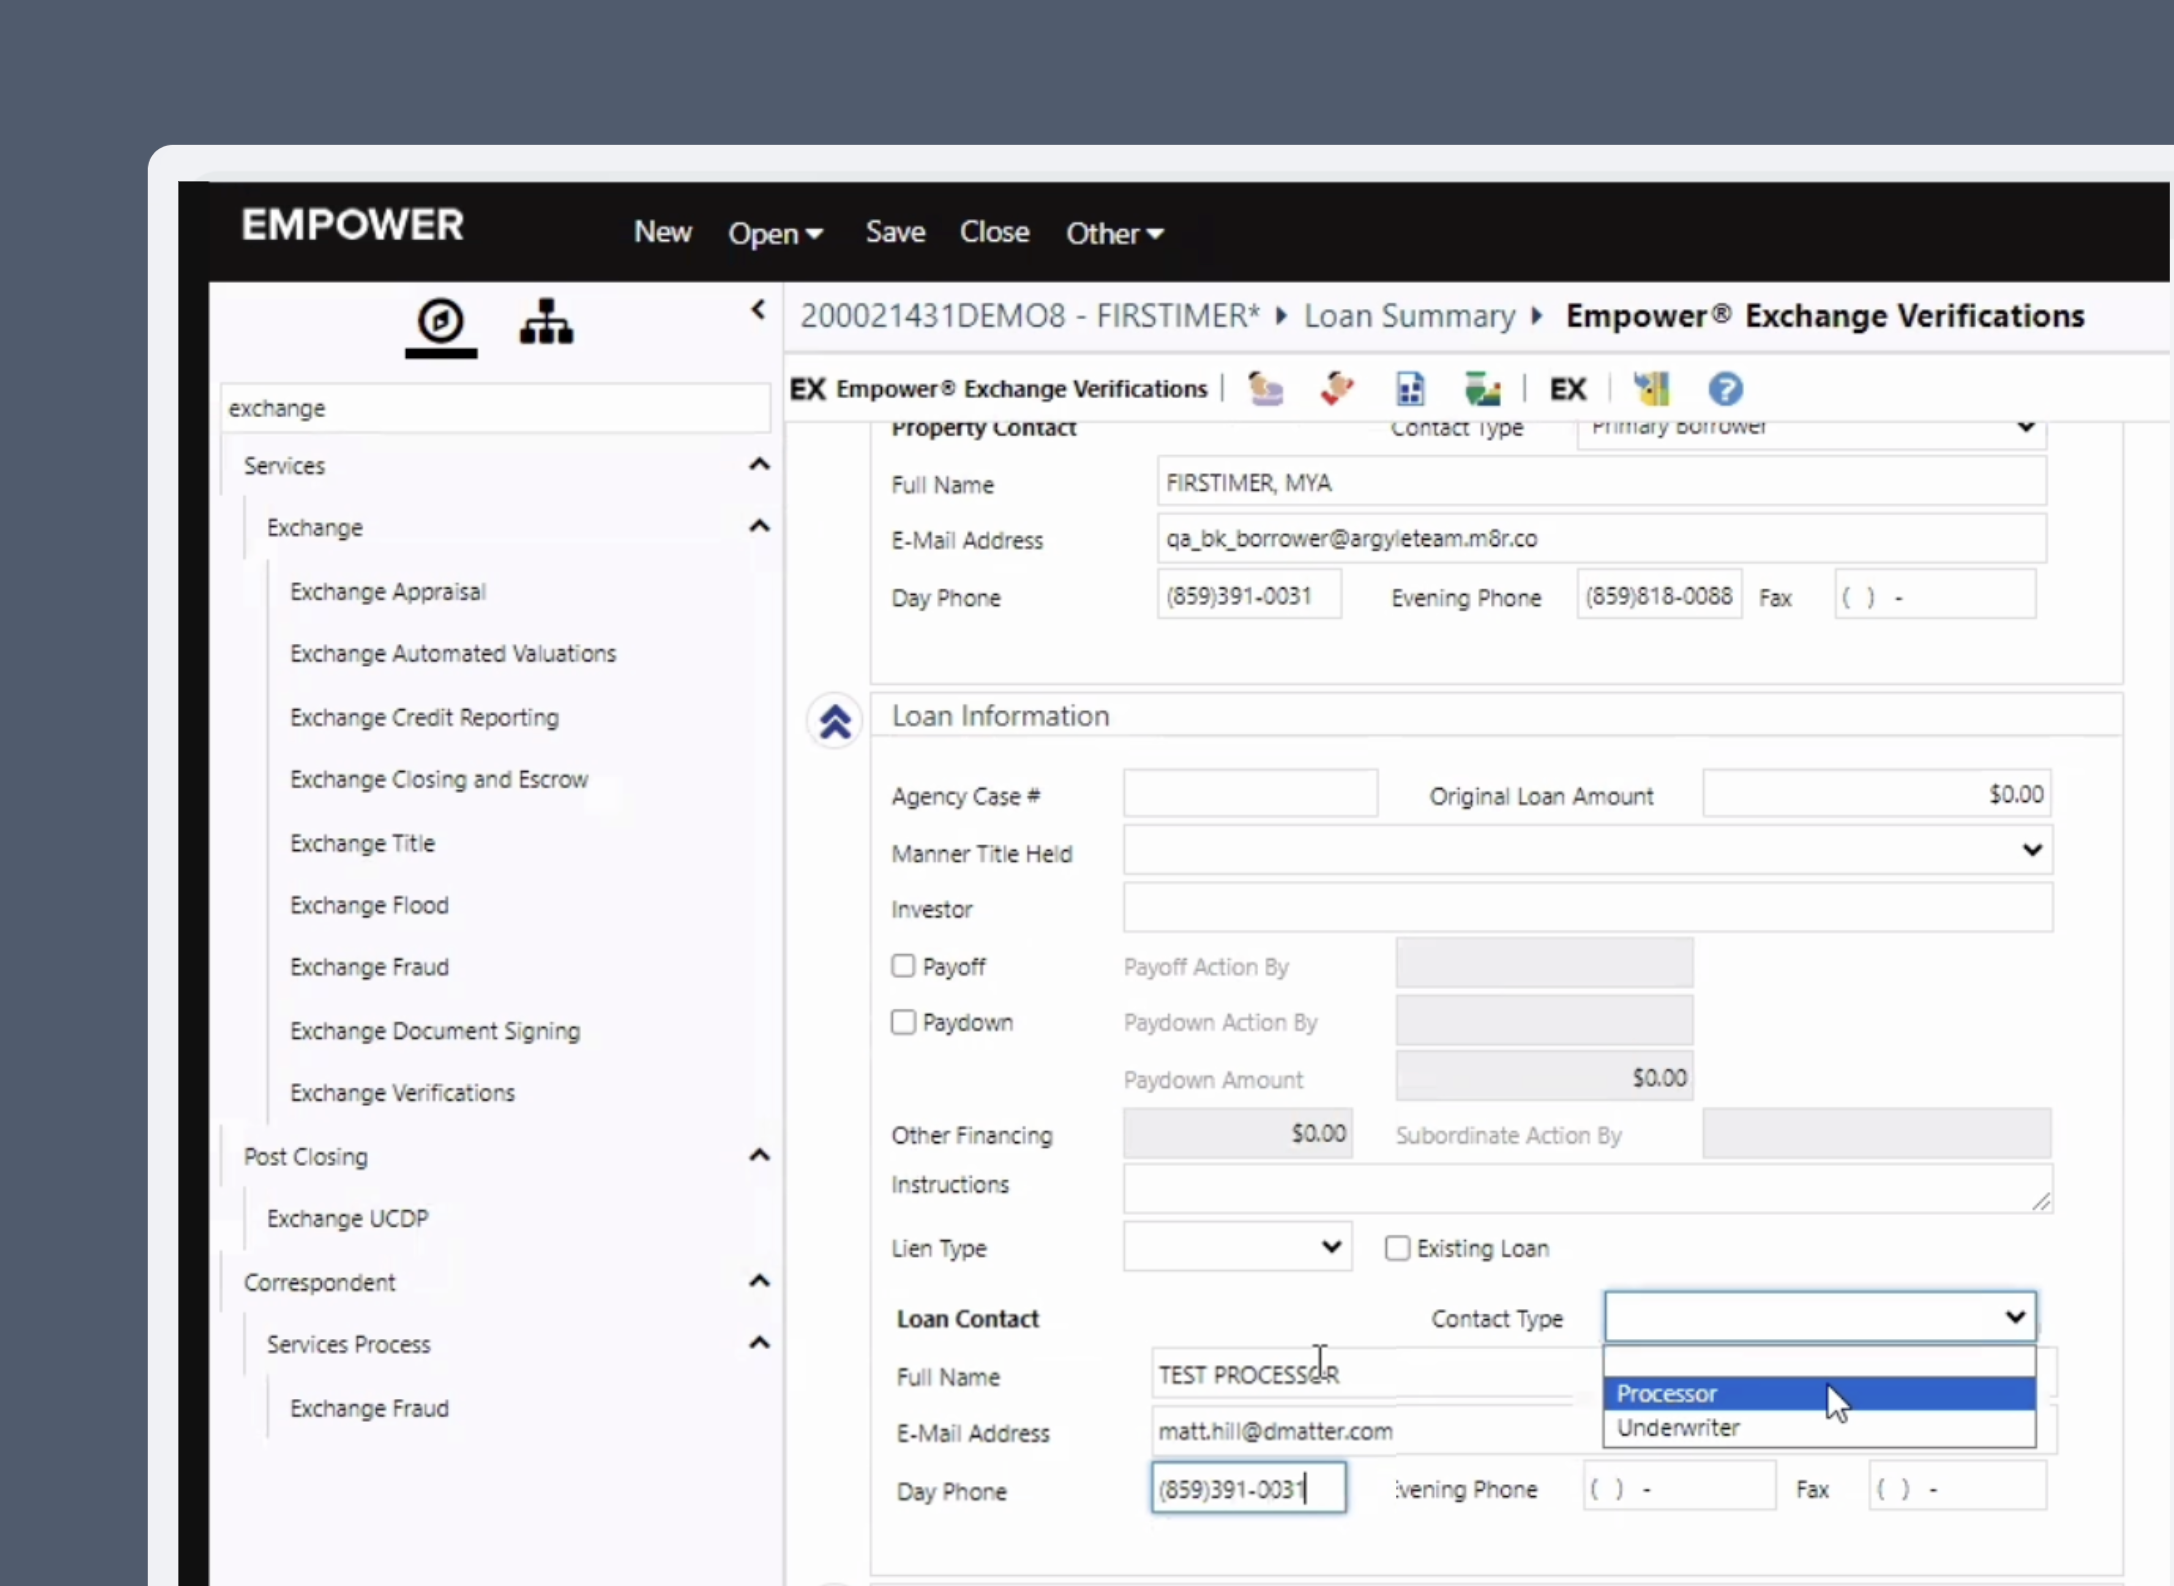This screenshot has width=2174, height=1586.
Task: Select Underwriter from Contact Type list
Action: [x=1679, y=1428]
